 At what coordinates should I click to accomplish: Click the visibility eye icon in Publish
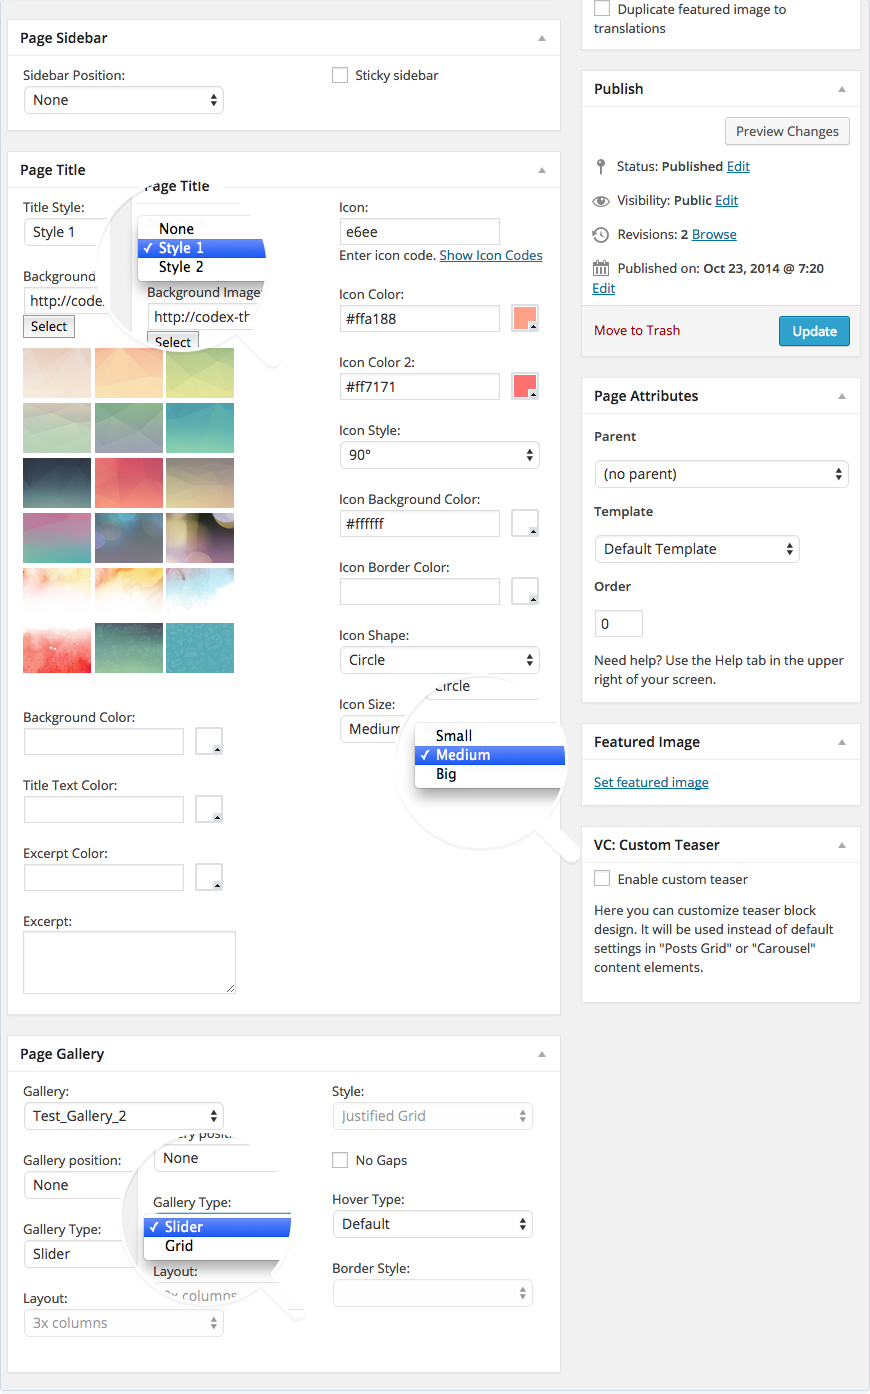coord(601,201)
